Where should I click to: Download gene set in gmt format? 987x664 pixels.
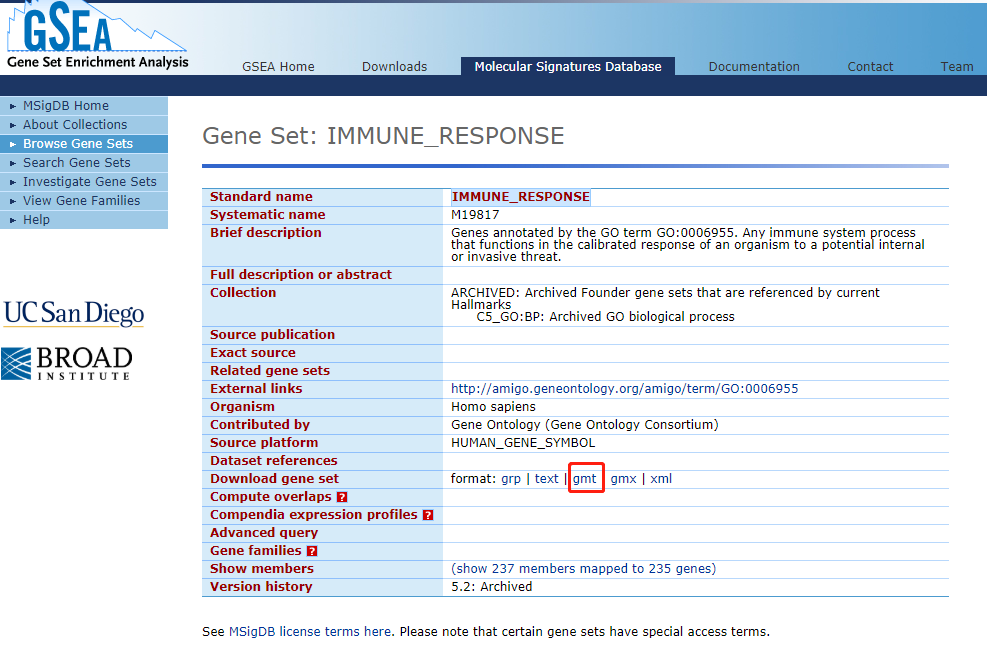tap(585, 479)
